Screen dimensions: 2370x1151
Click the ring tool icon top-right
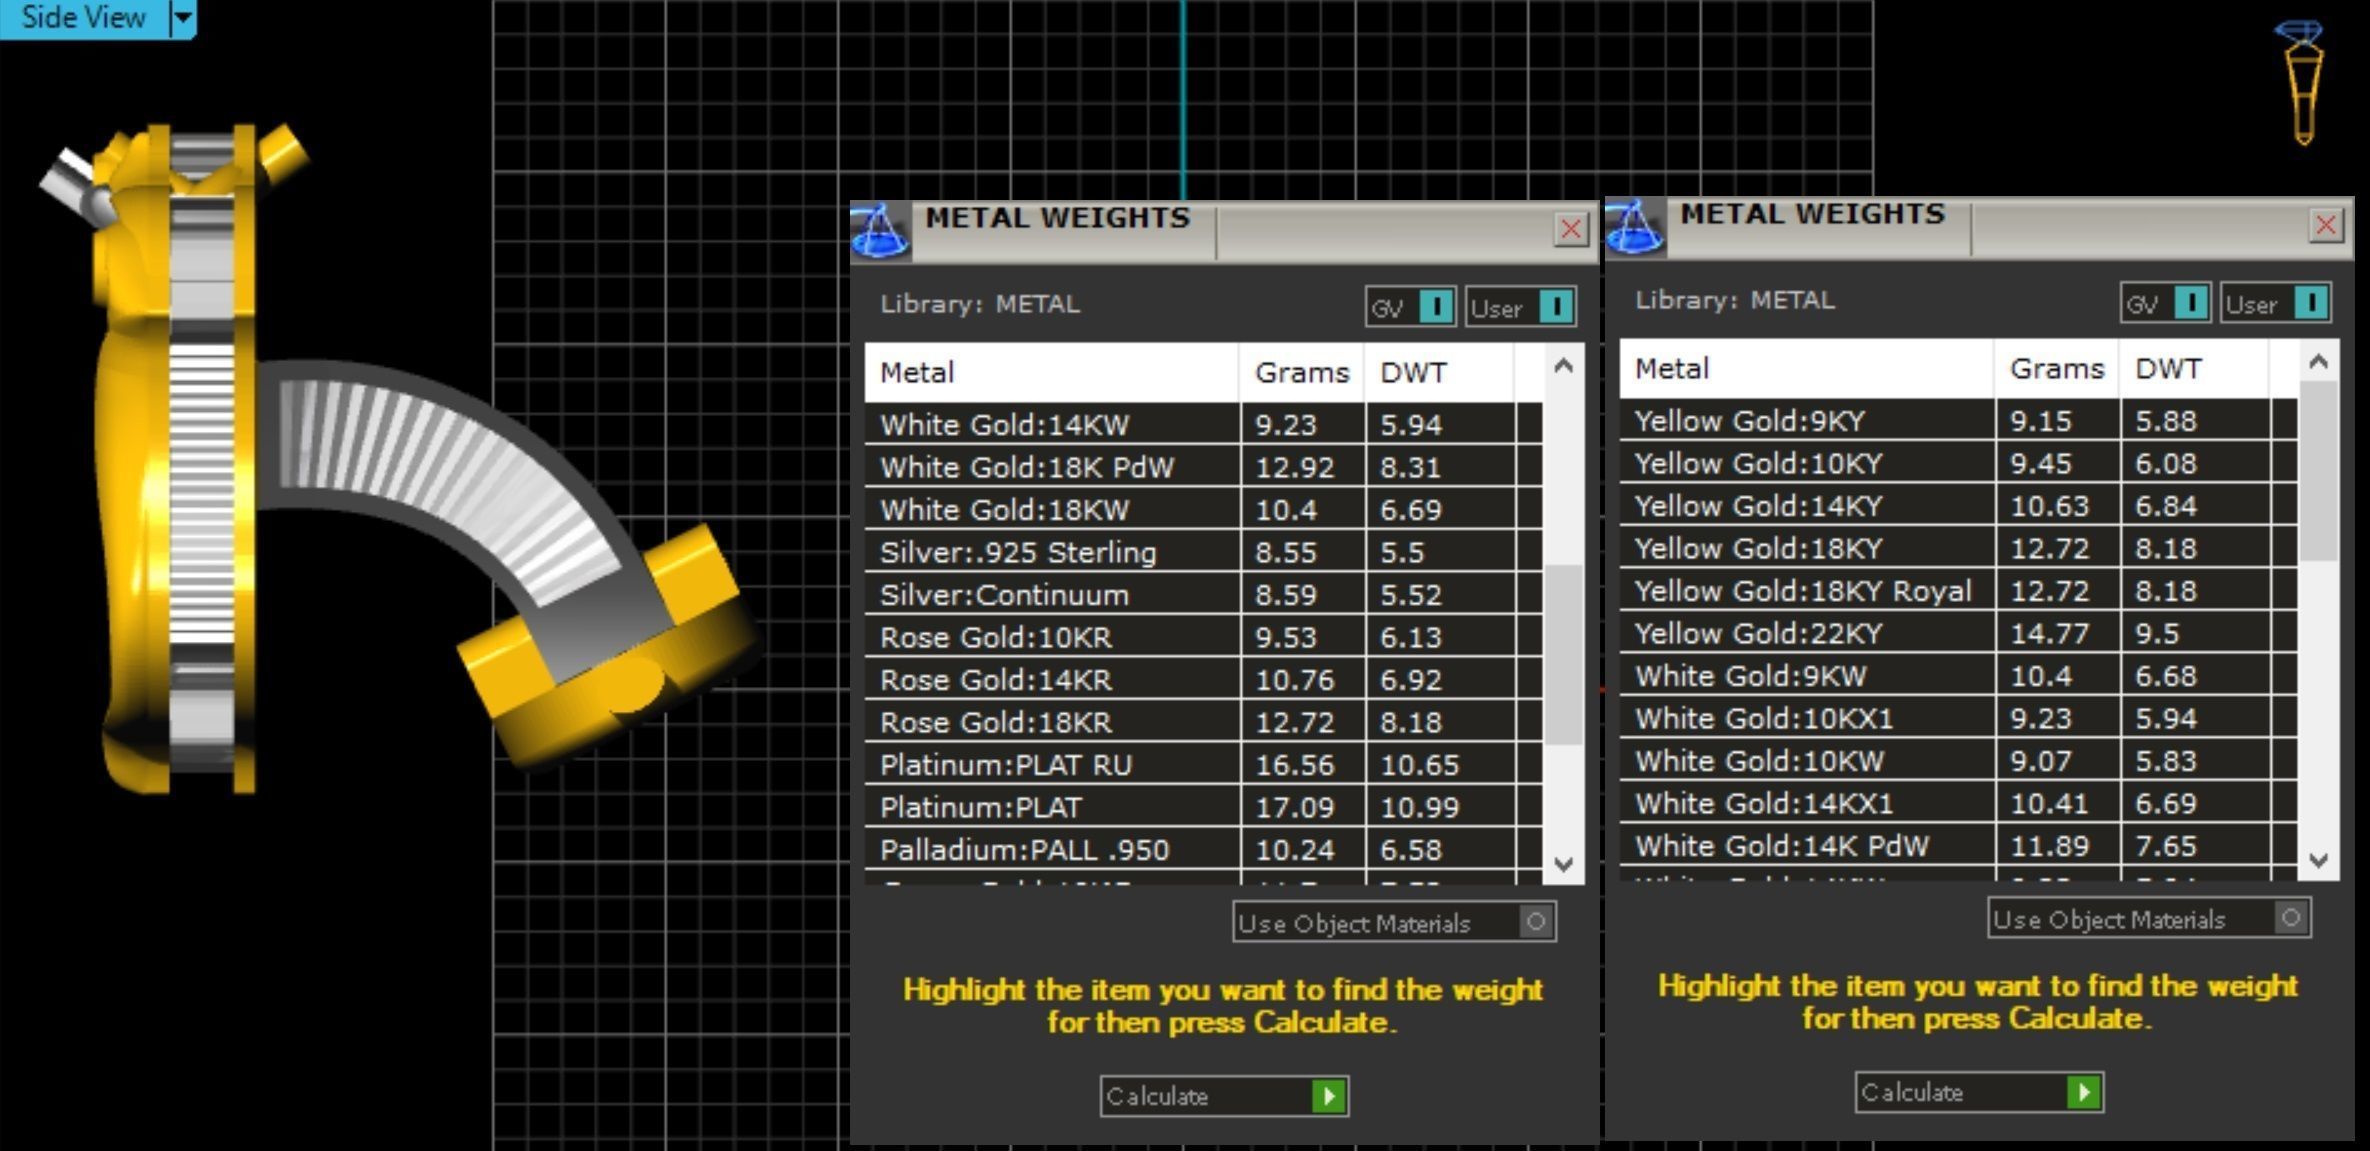click(2302, 82)
